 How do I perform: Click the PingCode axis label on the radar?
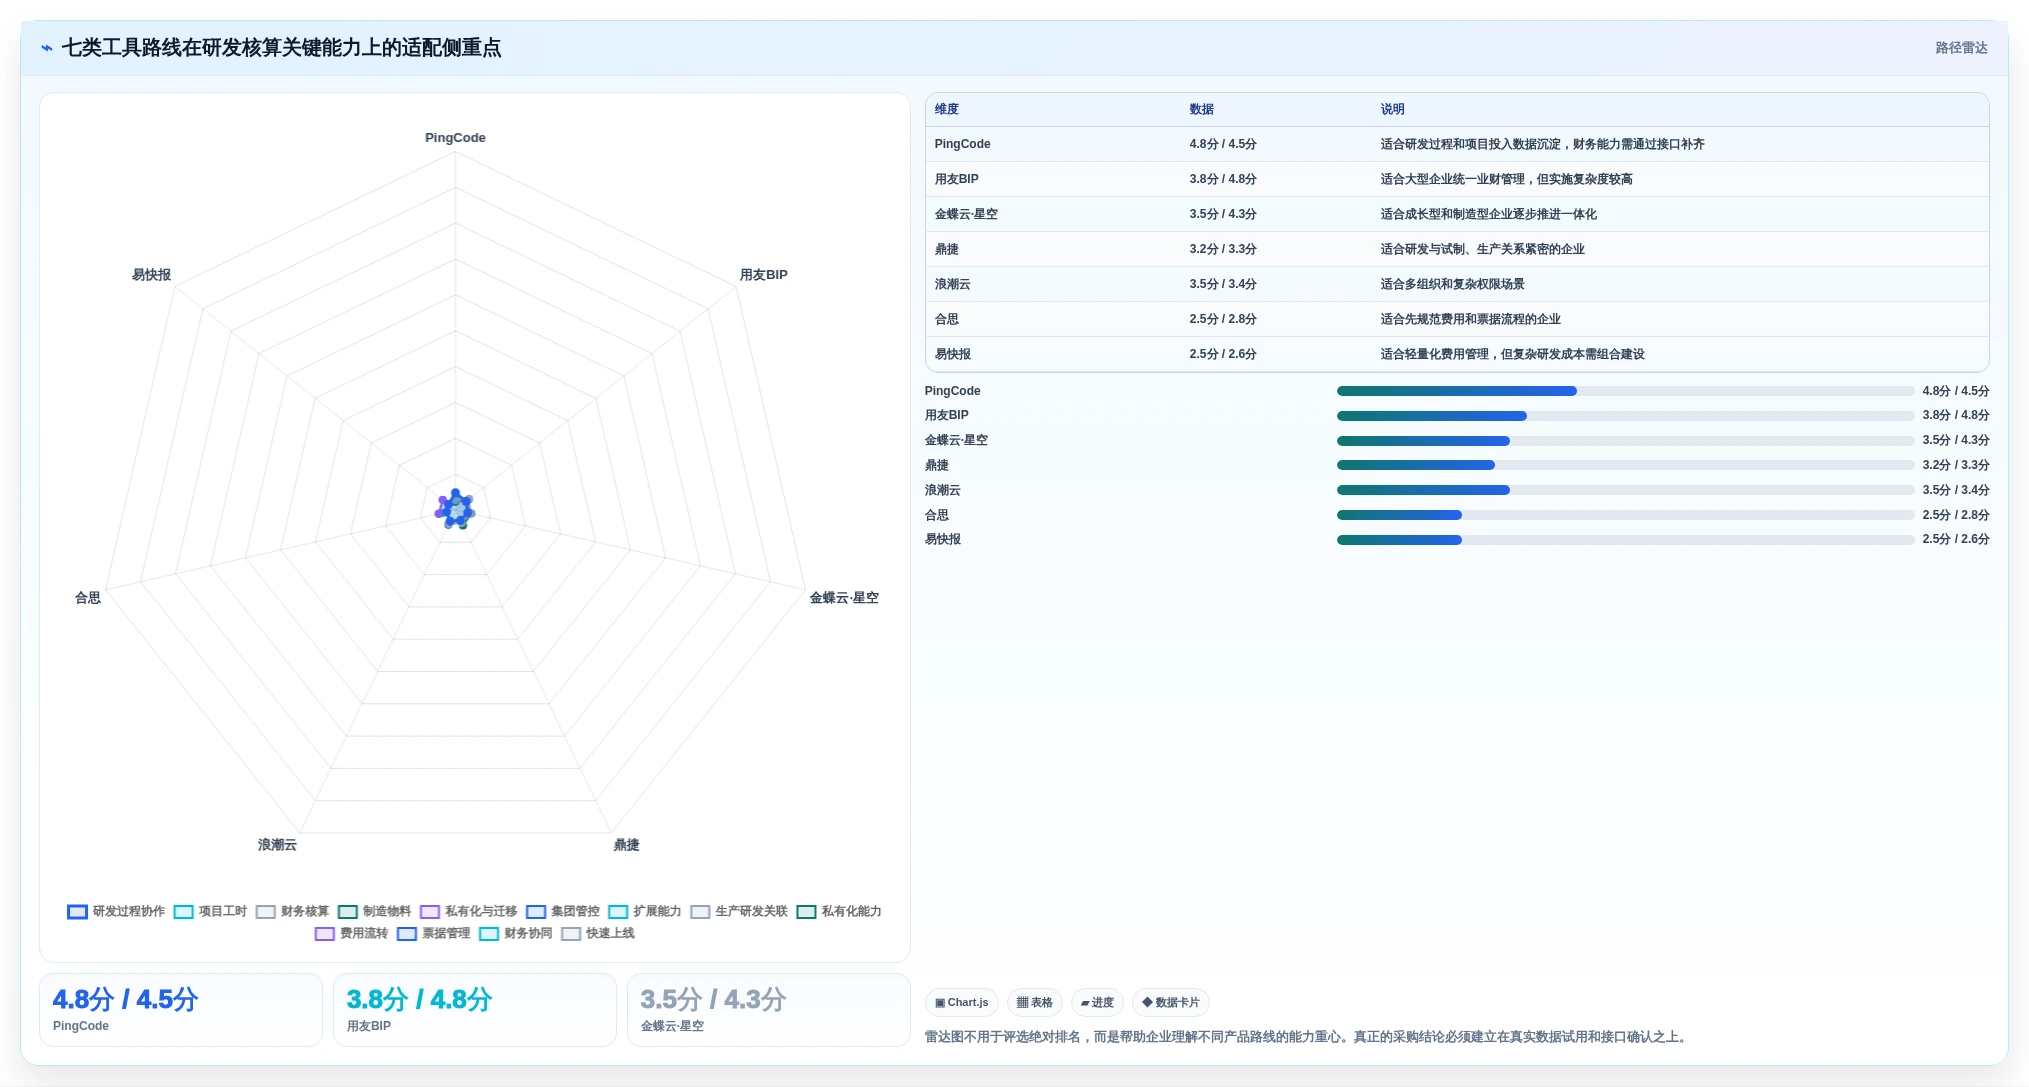pos(455,138)
